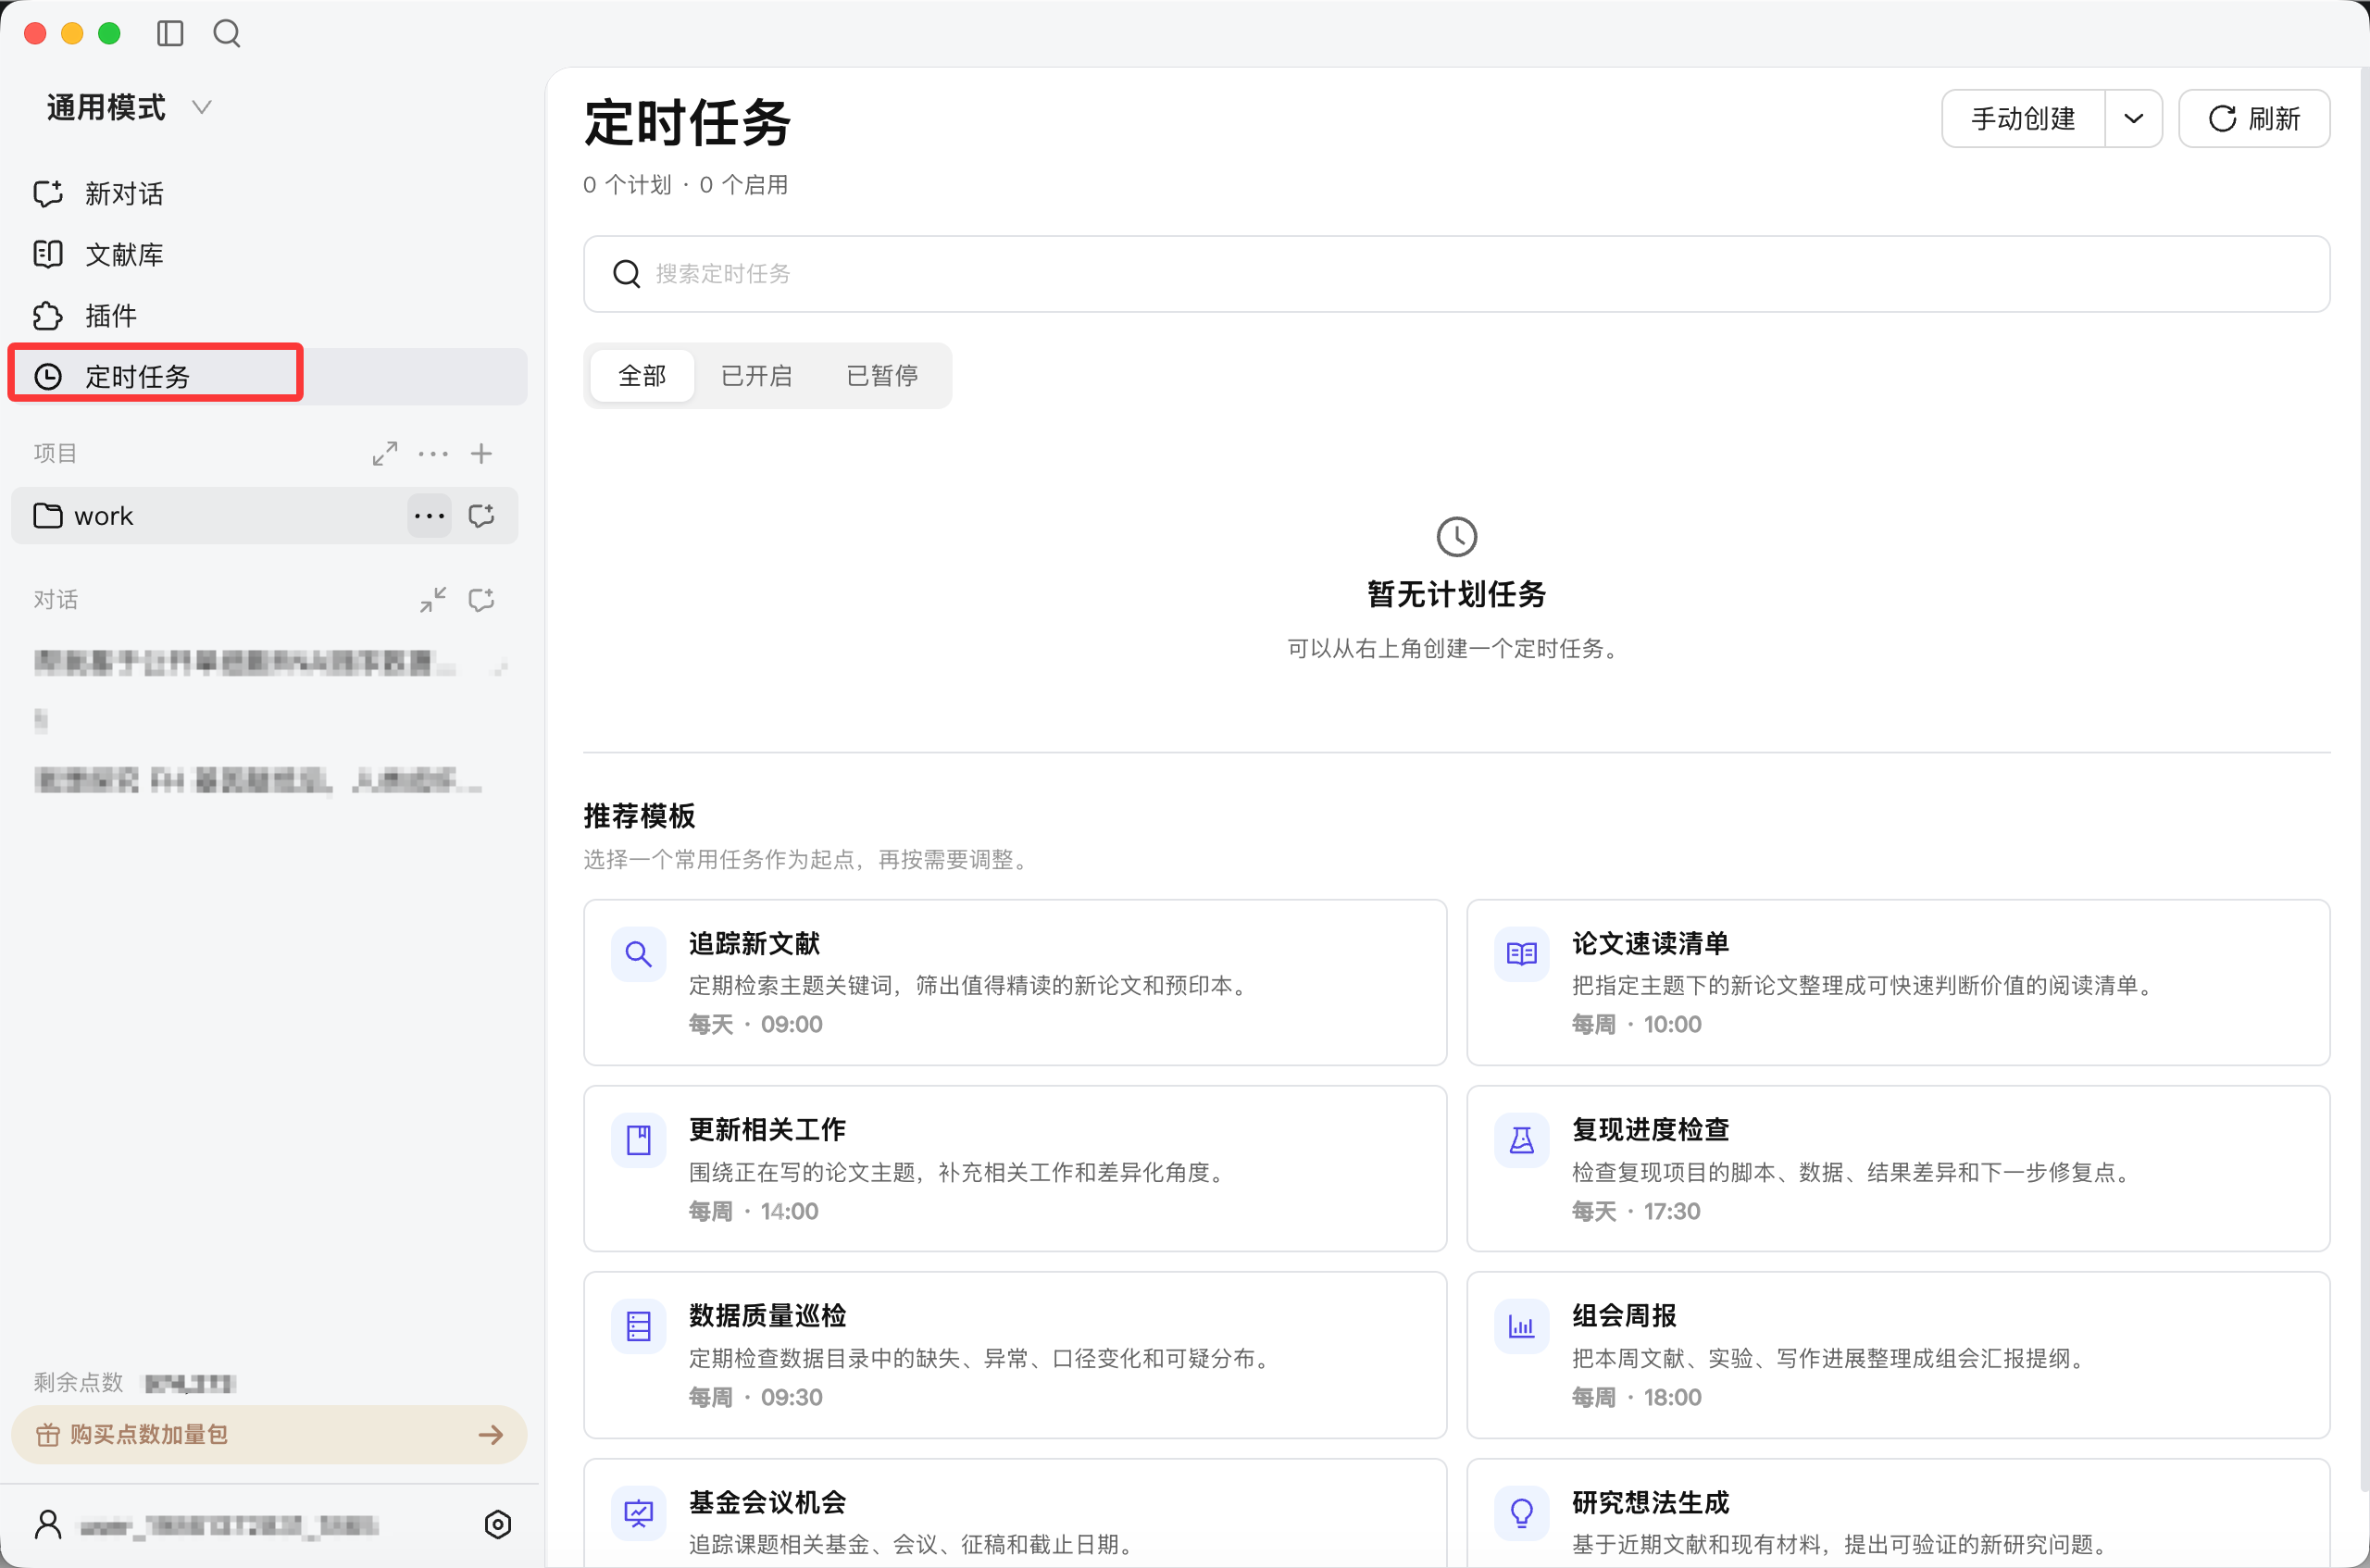This screenshot has width=2370, height=1568.
Task: Expand the 手动创建 dropdown arrow
Action: coord(2133,118)
